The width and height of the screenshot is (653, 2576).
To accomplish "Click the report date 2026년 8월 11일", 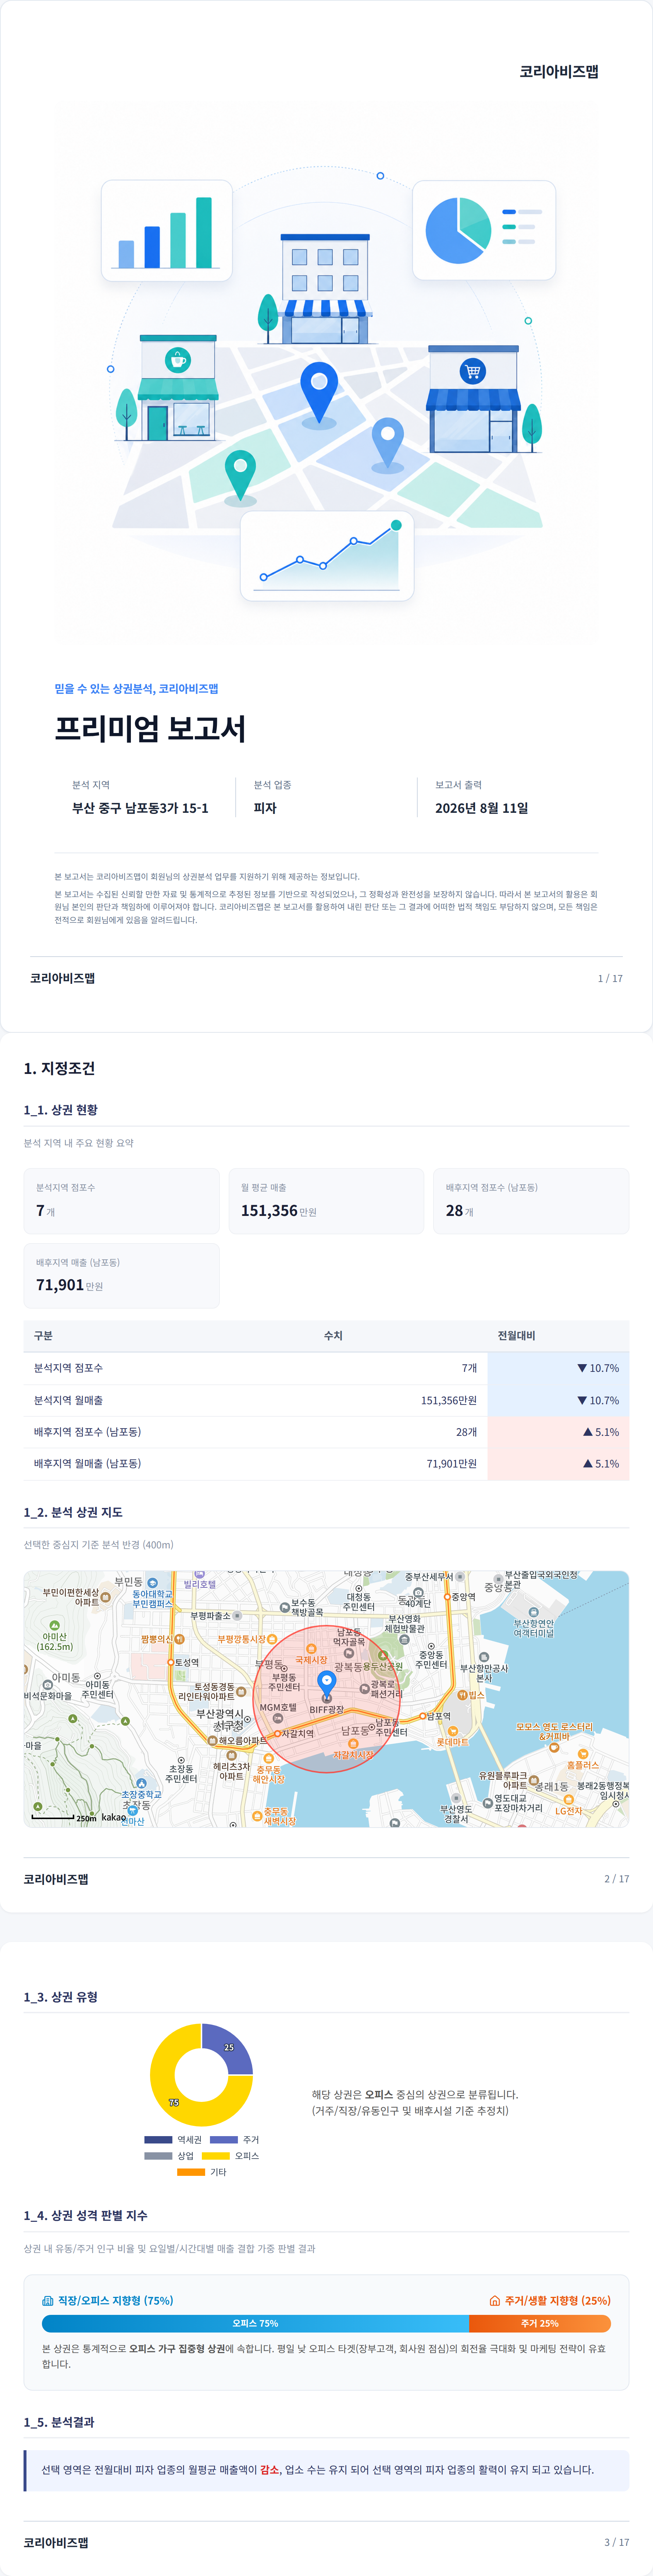I will [x=481, y=808].
